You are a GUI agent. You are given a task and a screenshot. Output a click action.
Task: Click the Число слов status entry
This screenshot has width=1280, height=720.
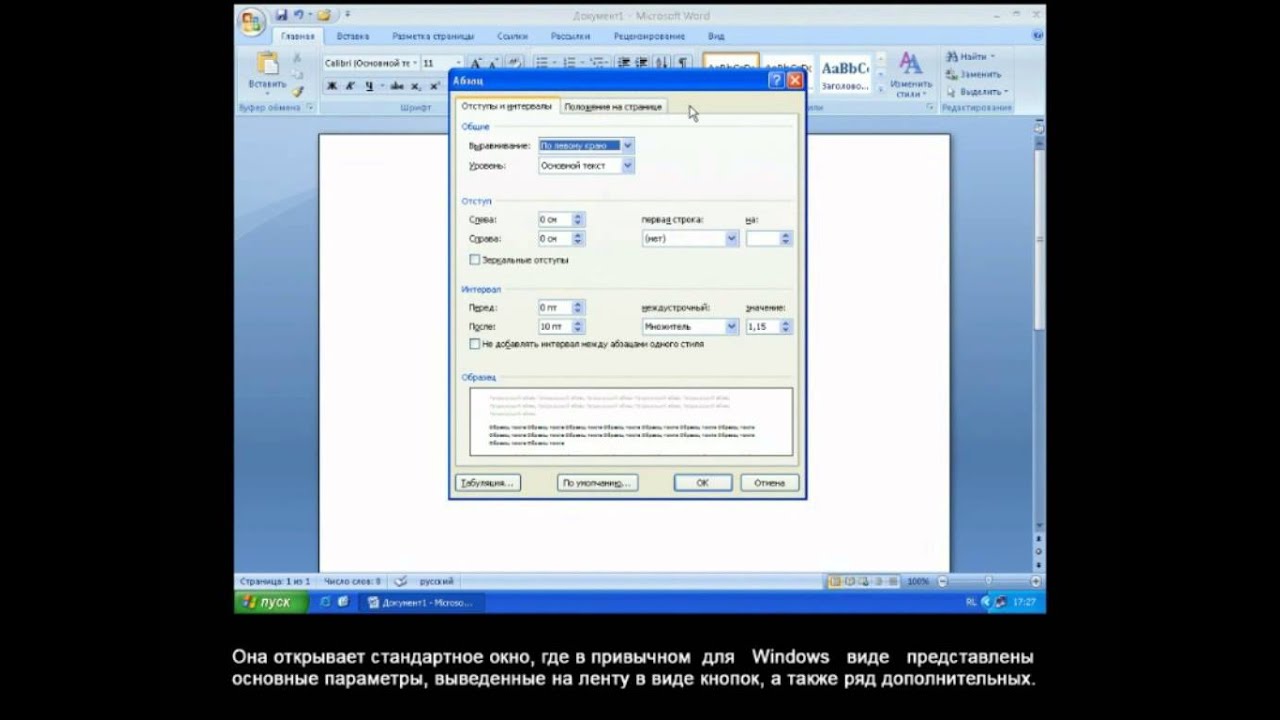click(353, 581)
